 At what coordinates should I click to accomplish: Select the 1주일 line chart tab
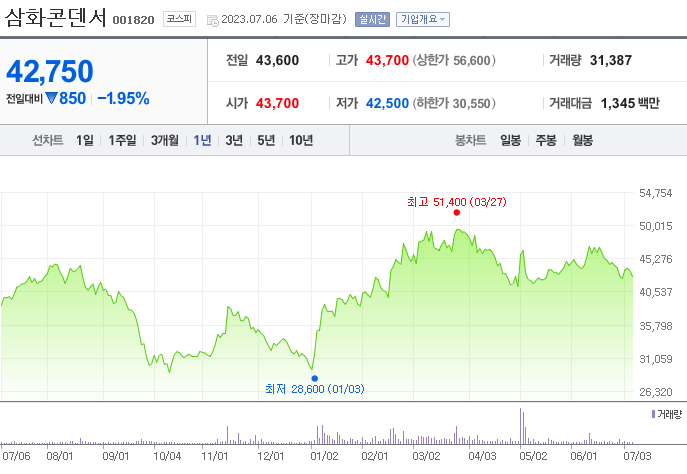tap(122, 140)
